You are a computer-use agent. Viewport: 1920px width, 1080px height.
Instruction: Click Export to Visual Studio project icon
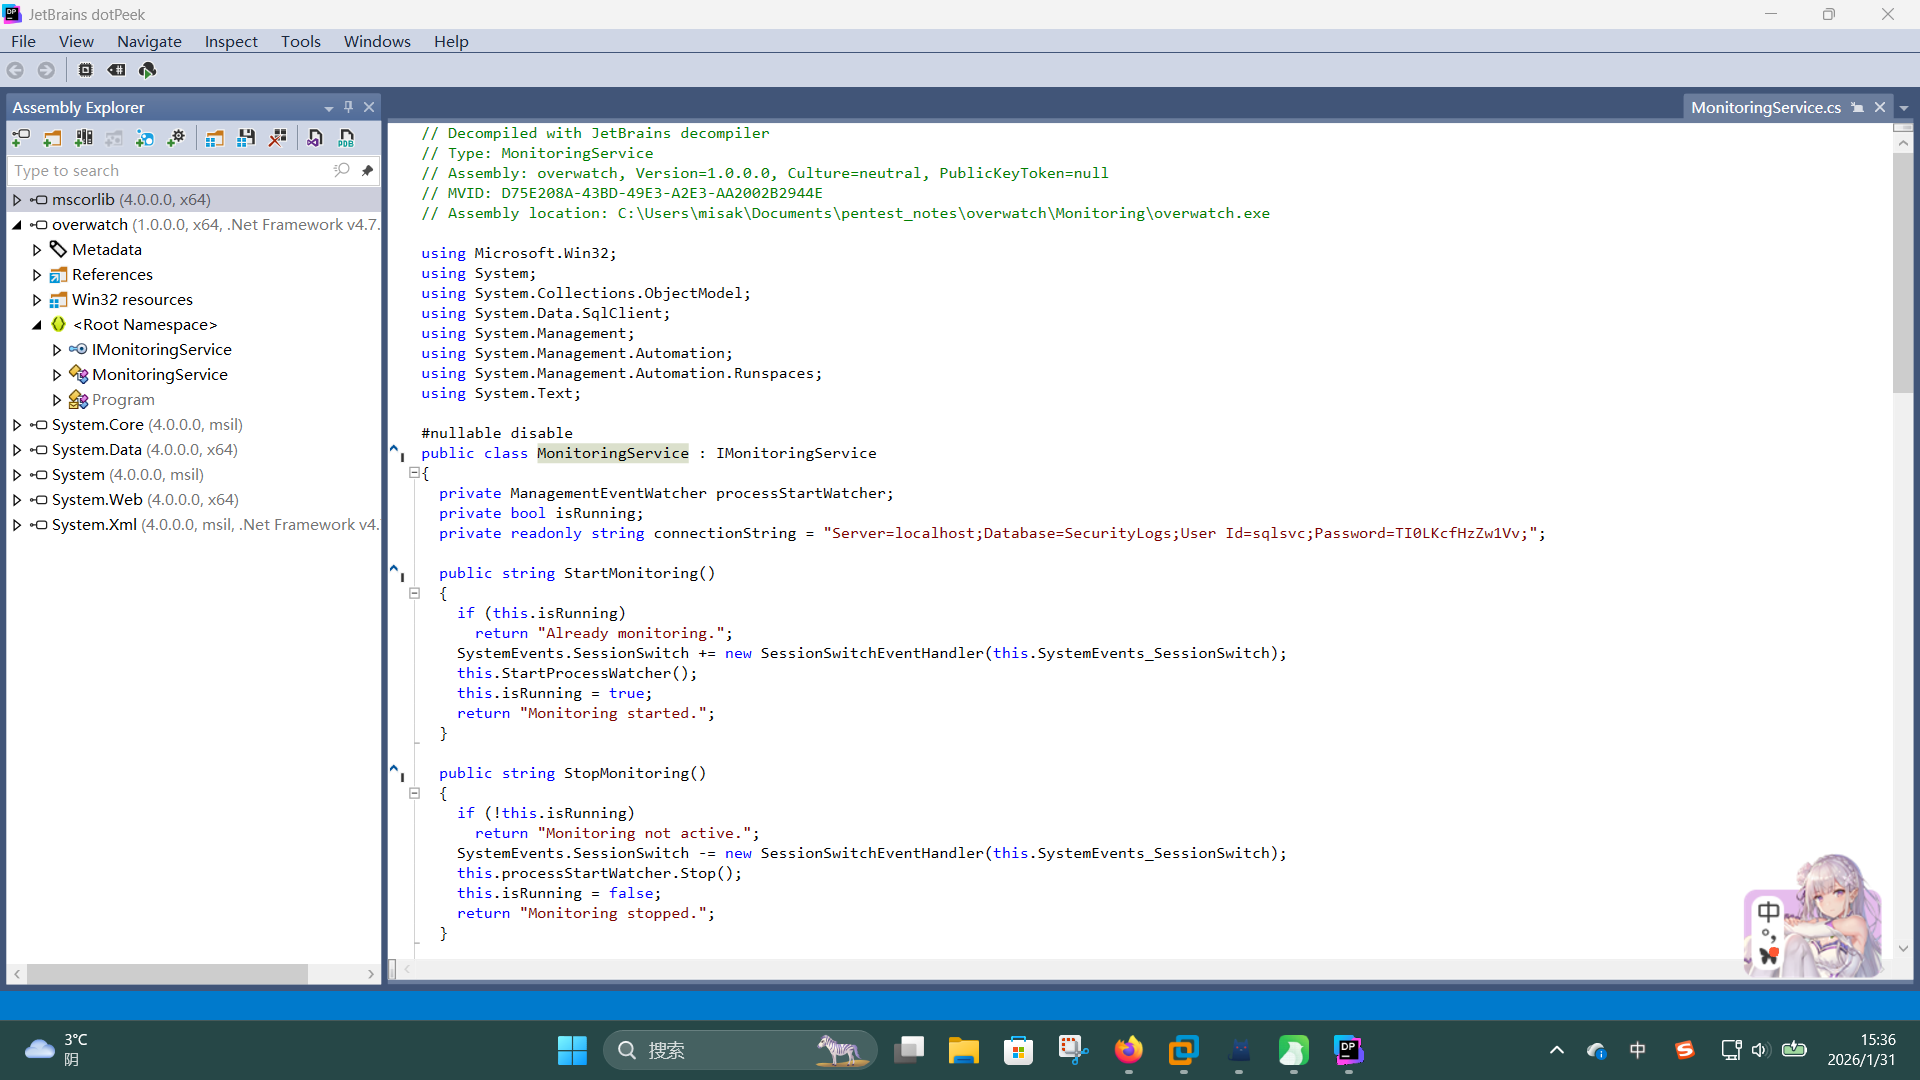click(x=315, y=138)
